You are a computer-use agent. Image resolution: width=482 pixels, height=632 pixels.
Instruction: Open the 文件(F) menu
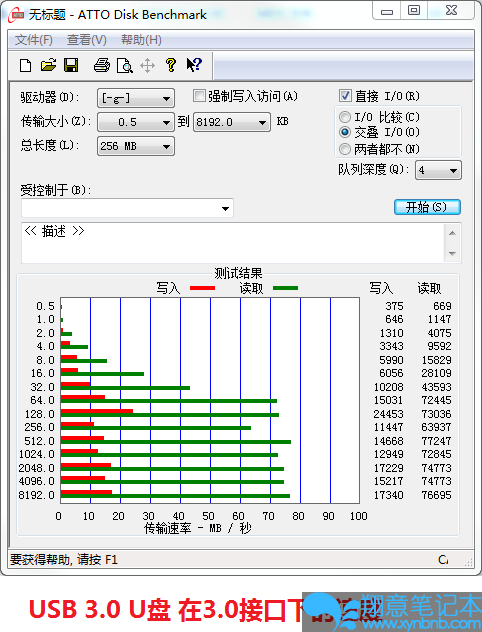[x=34, y=40]
